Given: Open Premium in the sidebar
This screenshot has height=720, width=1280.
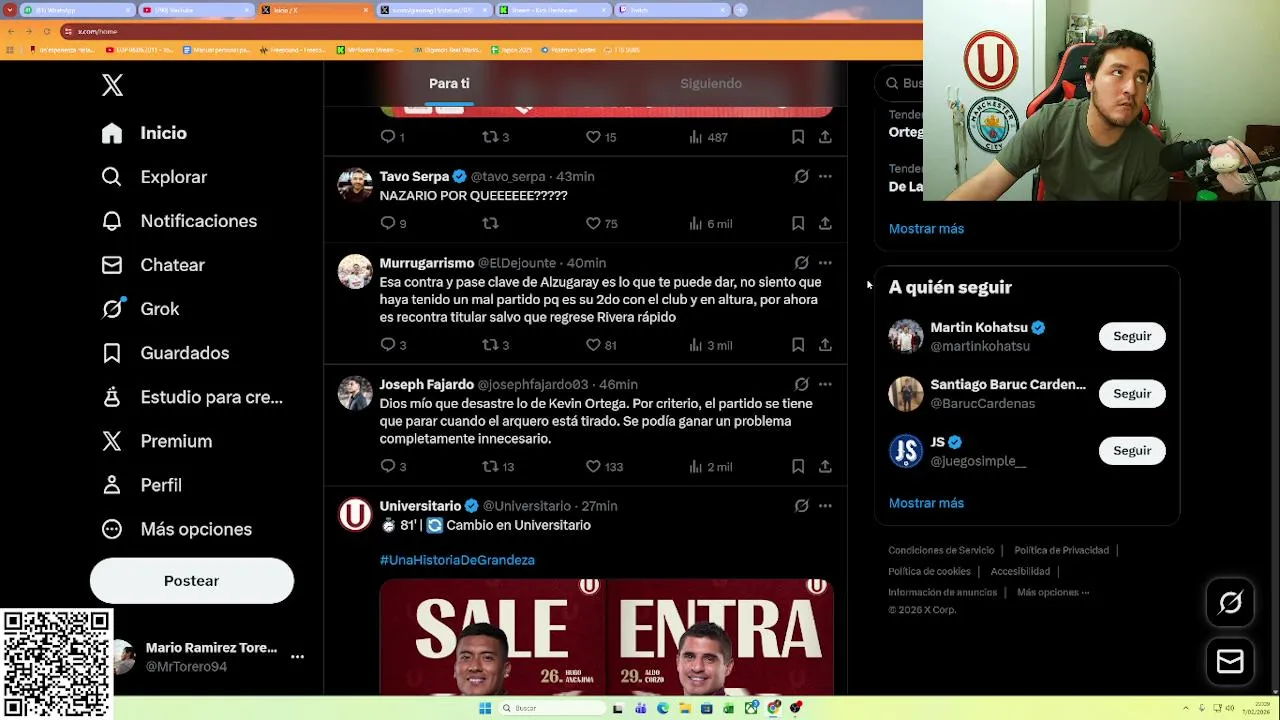Looking at the screenshot, I should 157,441.
